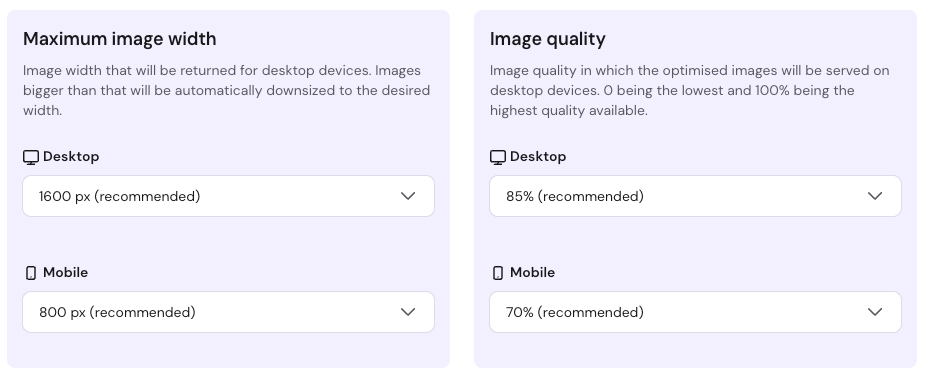This screenshot has width=931, height=380.
Task: Click the chevron arrow in Desktop quality selector
Action: pos(875,196)
